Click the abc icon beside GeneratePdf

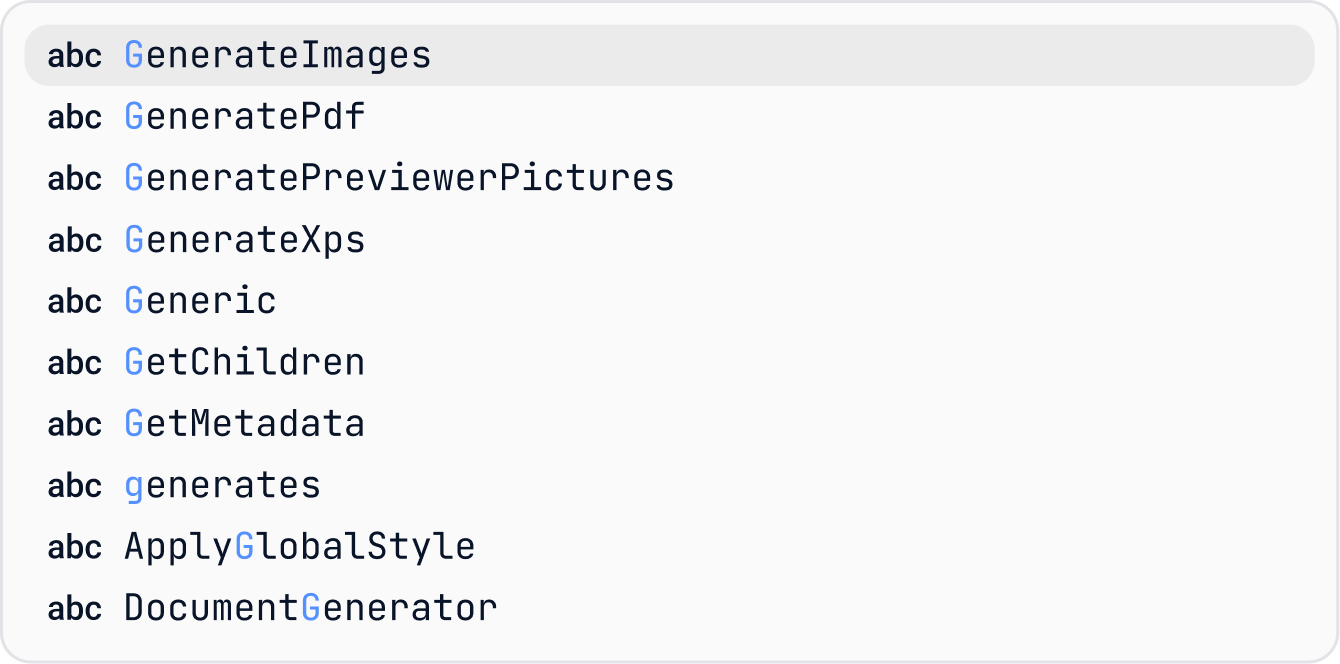[75, 117]
